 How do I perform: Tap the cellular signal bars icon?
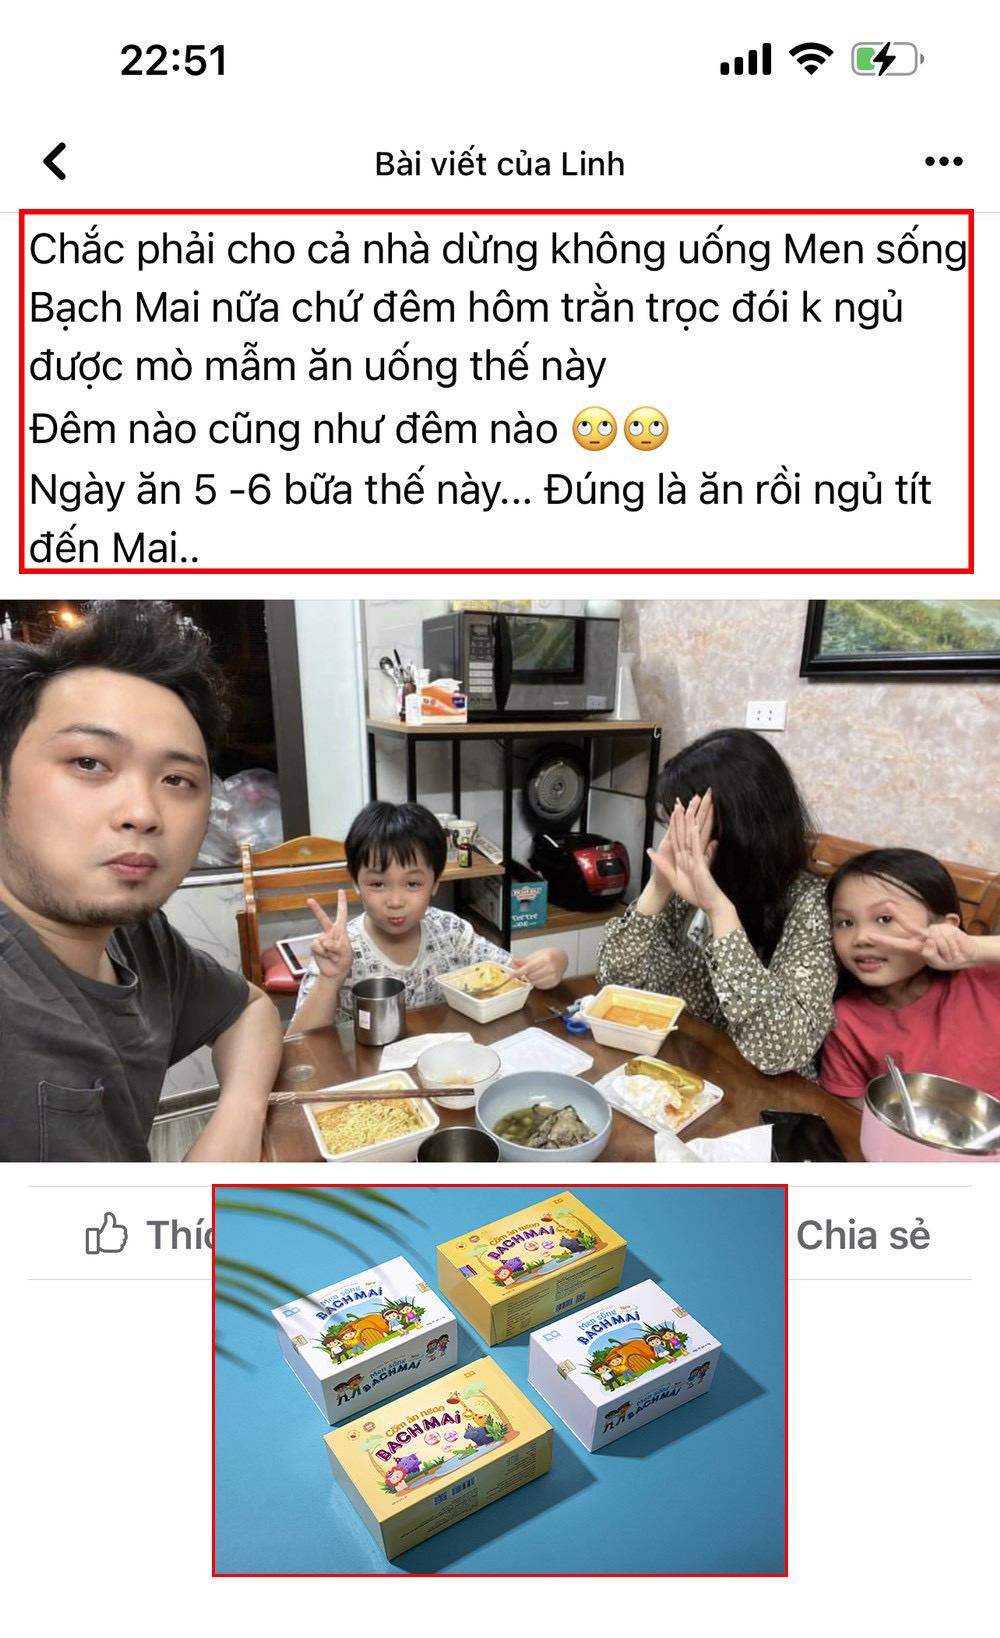tap(746, 60)
